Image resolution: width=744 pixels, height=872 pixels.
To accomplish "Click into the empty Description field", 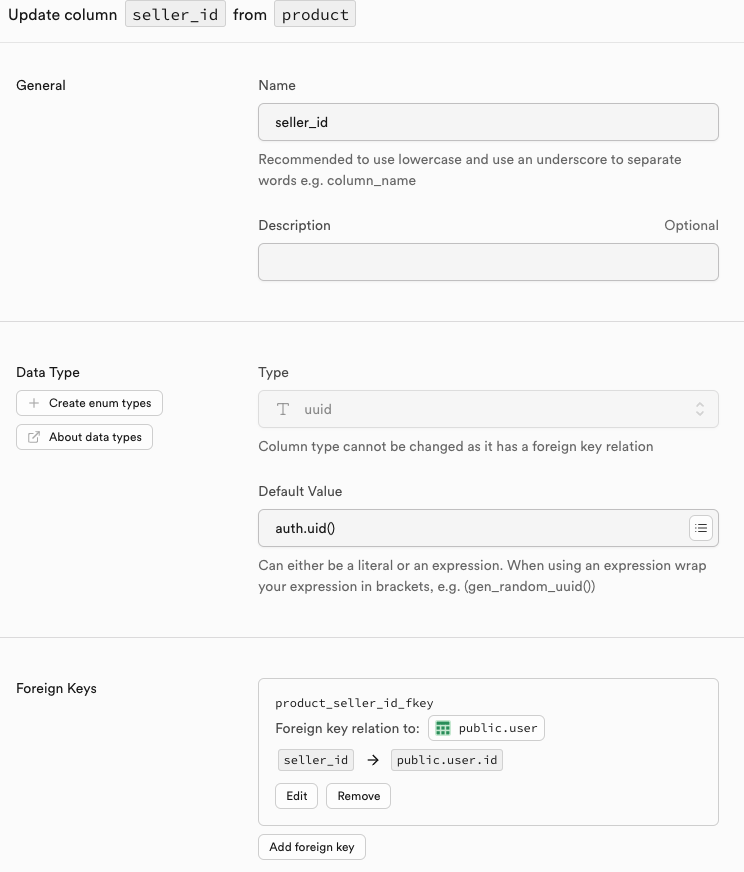I will [488, 262].
